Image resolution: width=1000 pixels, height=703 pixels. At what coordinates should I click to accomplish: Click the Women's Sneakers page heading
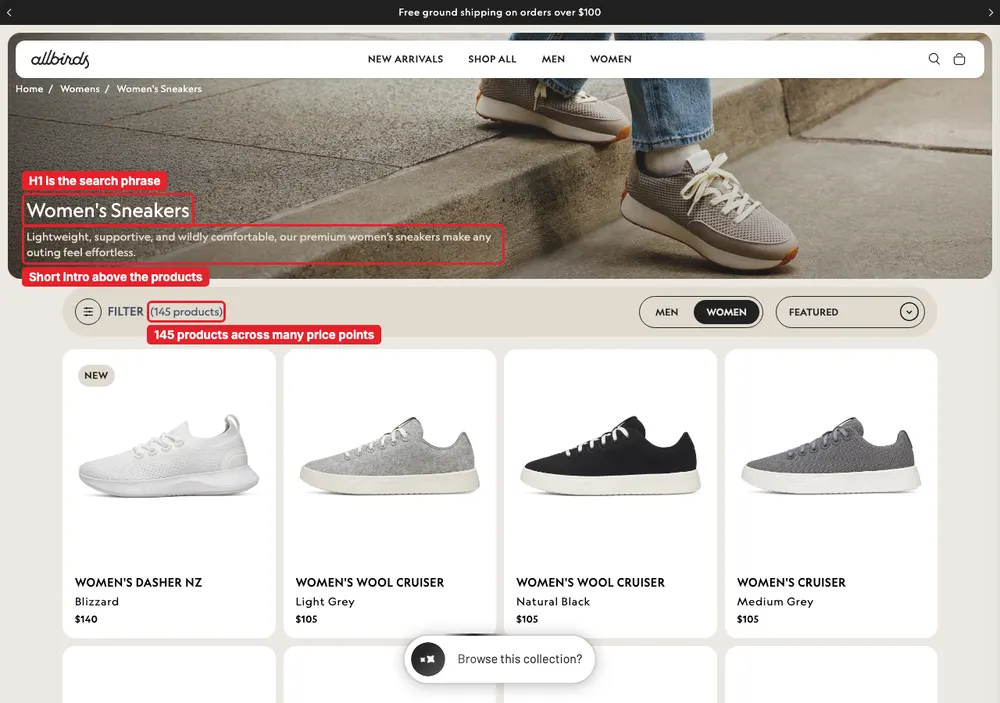(x=108, y=210)
